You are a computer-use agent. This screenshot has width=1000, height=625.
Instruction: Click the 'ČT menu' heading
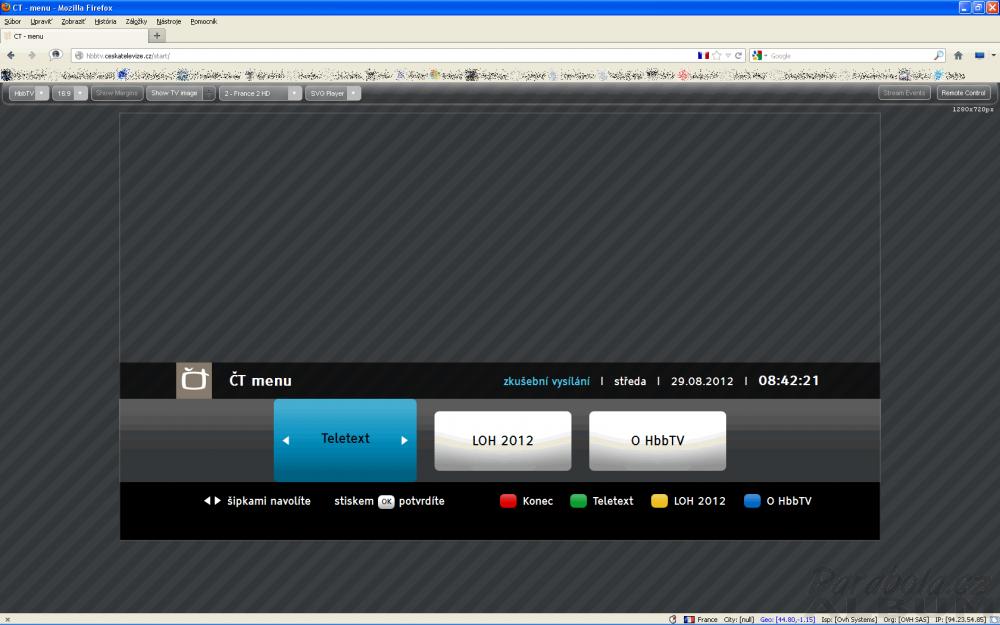click(260, 381)
